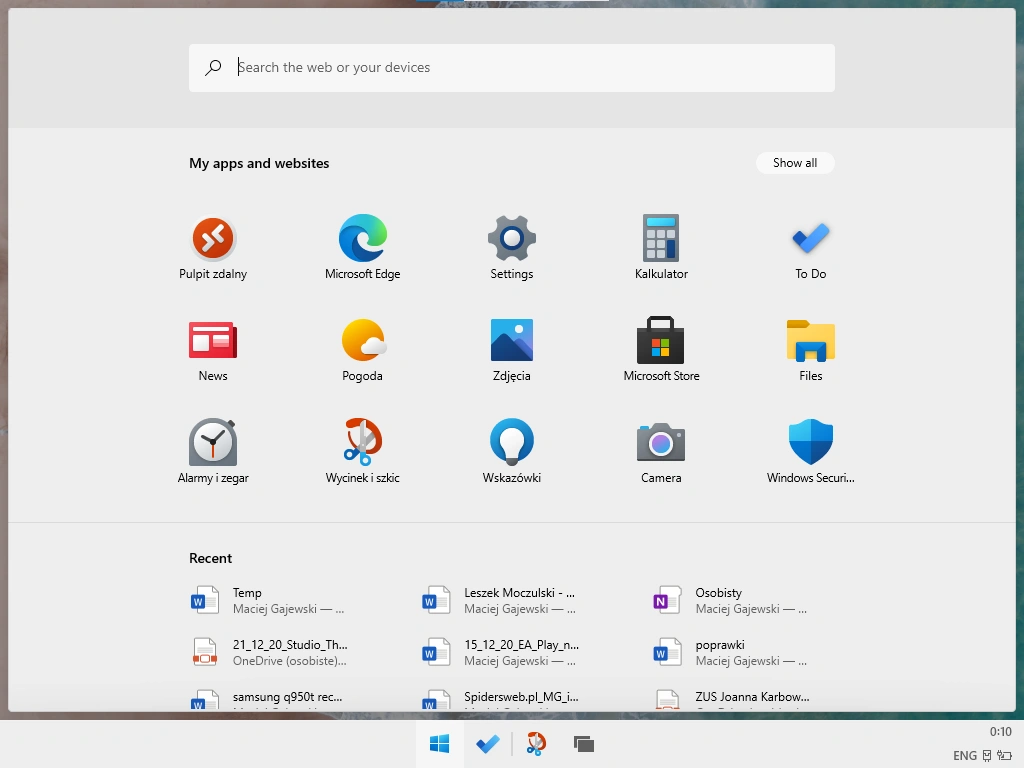This screenshot has height=768, width=1024.
Task: Open the Zdjęcia photos app
Action: tap(511, 351)
